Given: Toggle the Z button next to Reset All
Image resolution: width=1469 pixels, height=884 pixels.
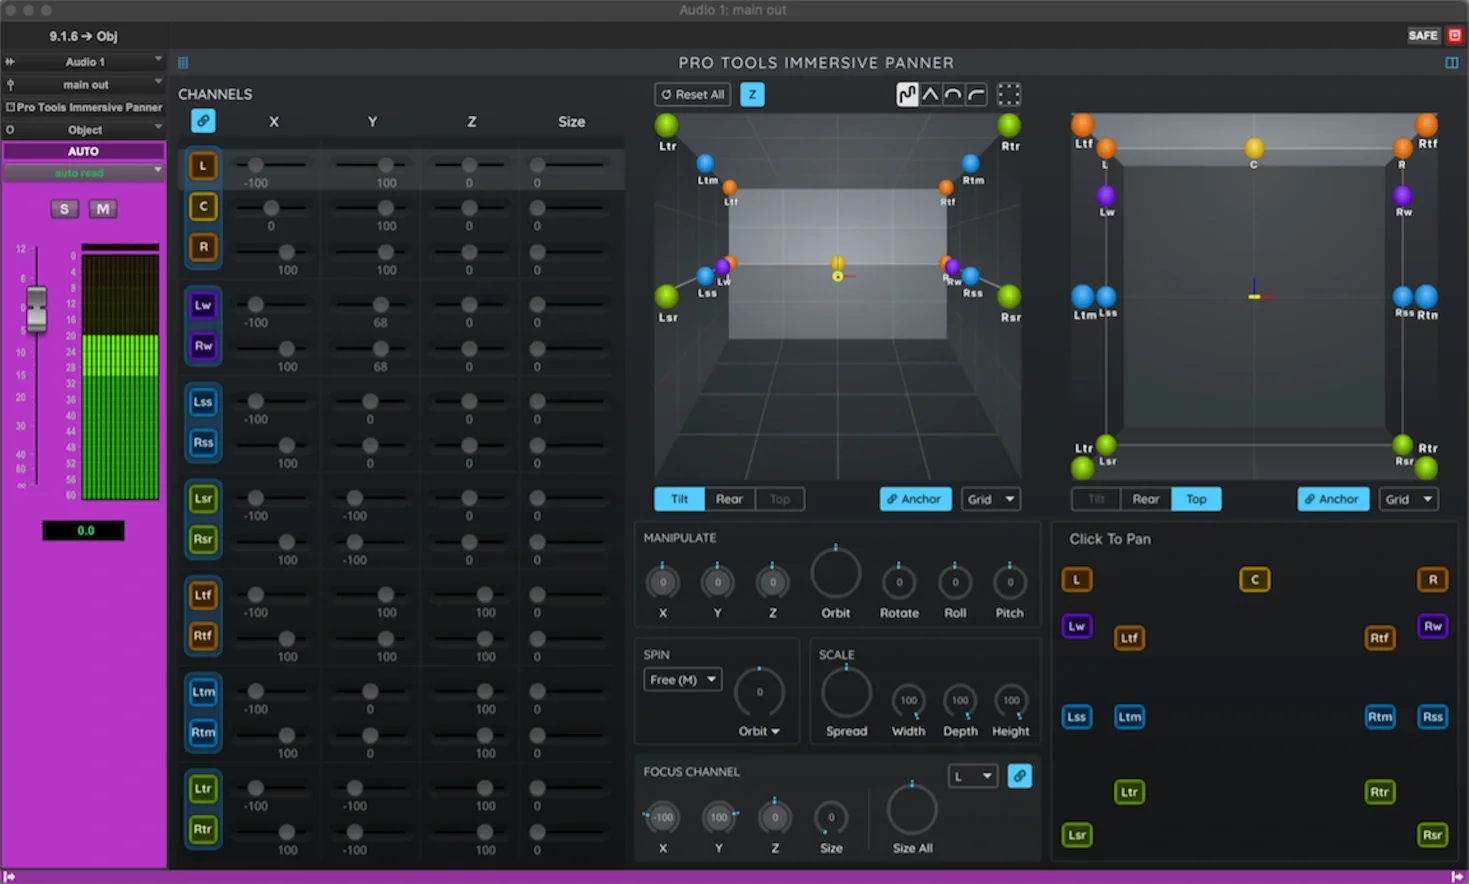Looking at the screenshot, I should (752, 95).
